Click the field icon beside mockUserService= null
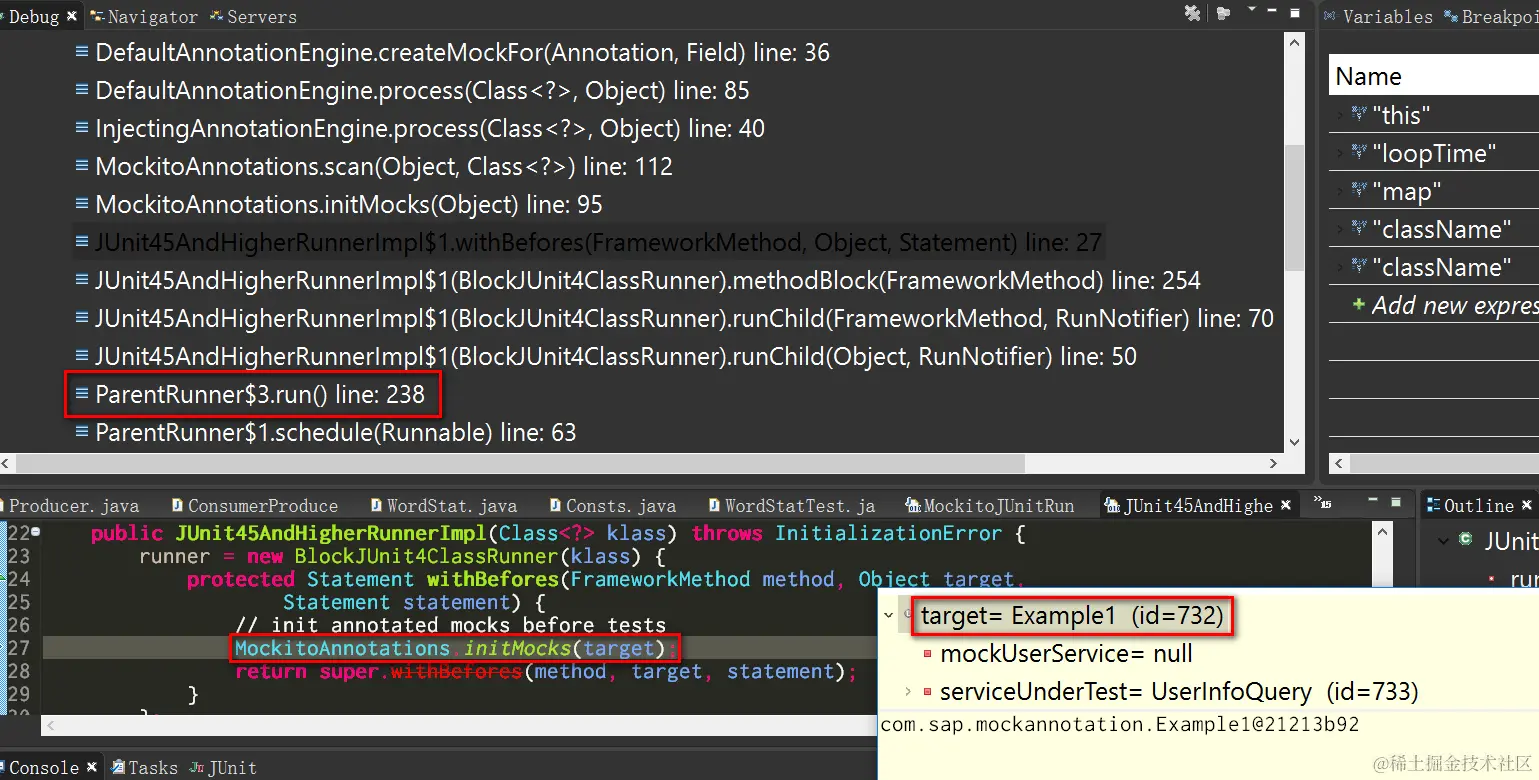Image resolution: width=1539 pixels, height=780 pixels. [928, 654]
